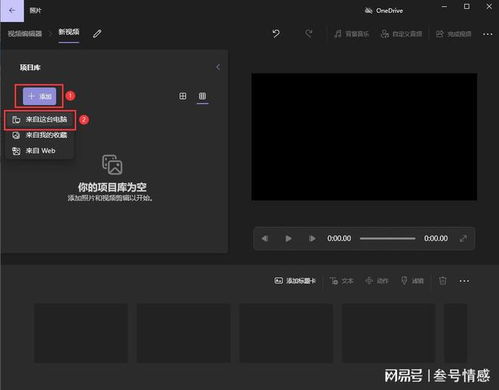Click the undo arrow icon

tap(276, 33)
